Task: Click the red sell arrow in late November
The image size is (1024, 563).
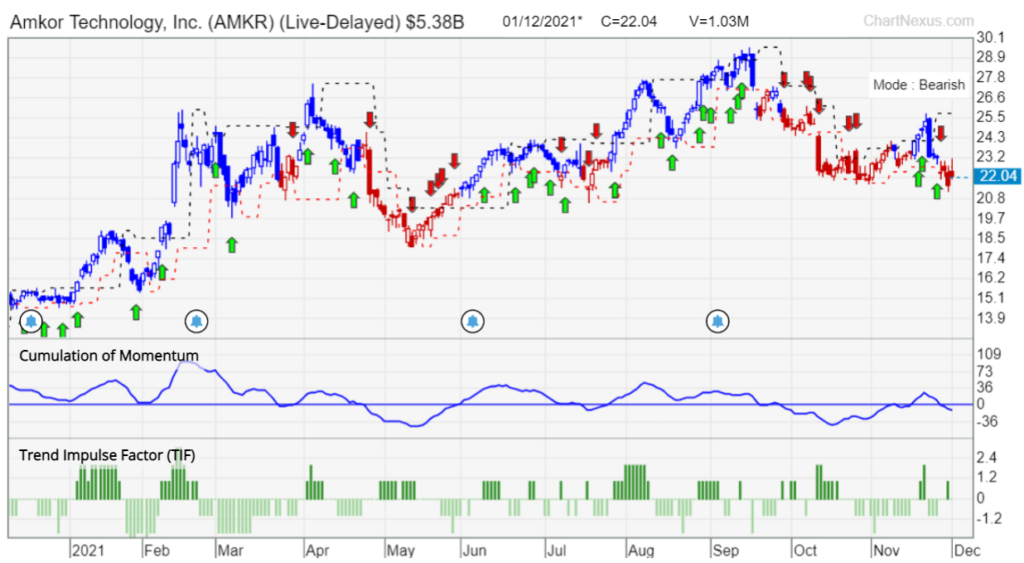Action: click(941, 135)
